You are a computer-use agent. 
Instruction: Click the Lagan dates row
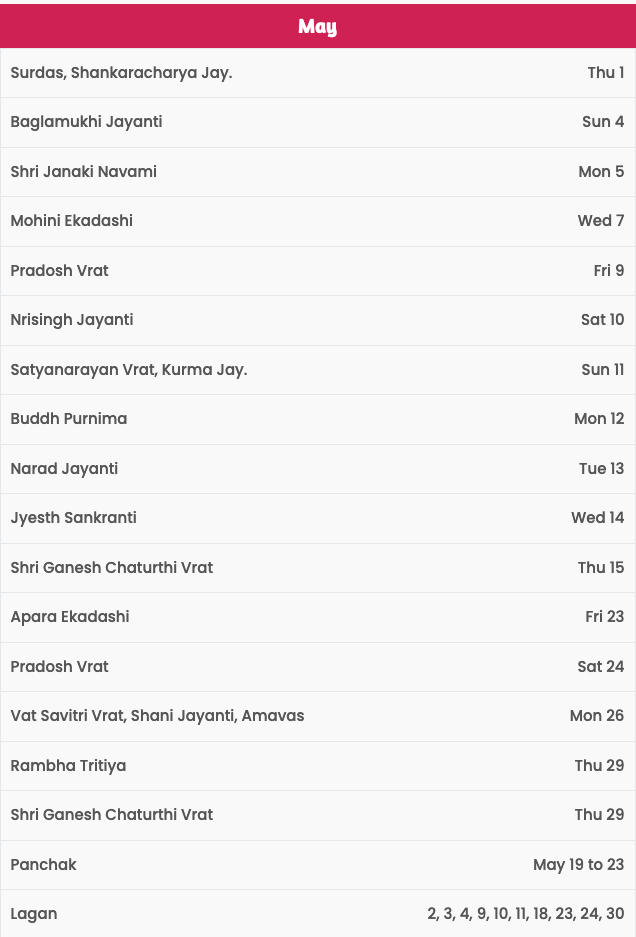pyautogui.click(x=317, y=914)
